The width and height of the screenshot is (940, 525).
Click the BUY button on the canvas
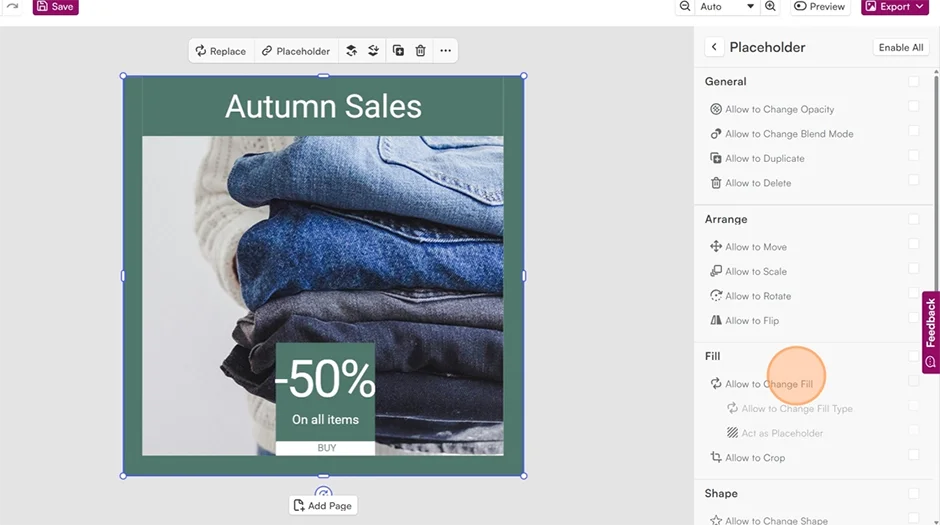tap(326, 448)
